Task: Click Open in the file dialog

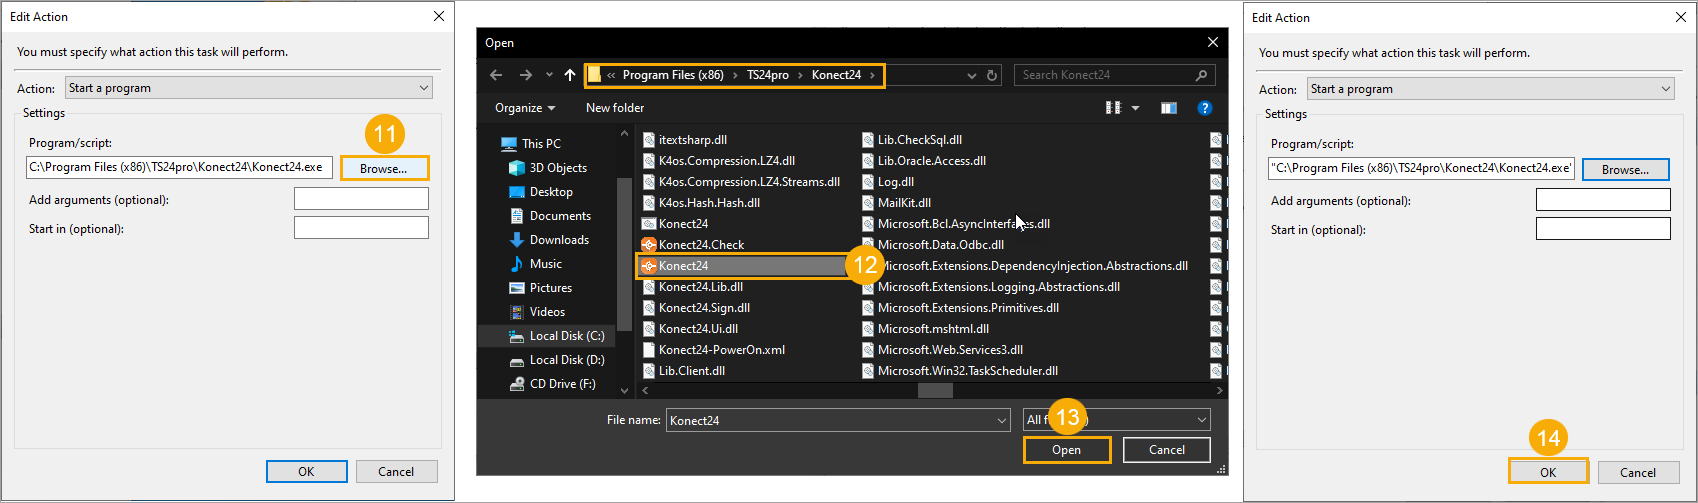Action: [1067, 450]
